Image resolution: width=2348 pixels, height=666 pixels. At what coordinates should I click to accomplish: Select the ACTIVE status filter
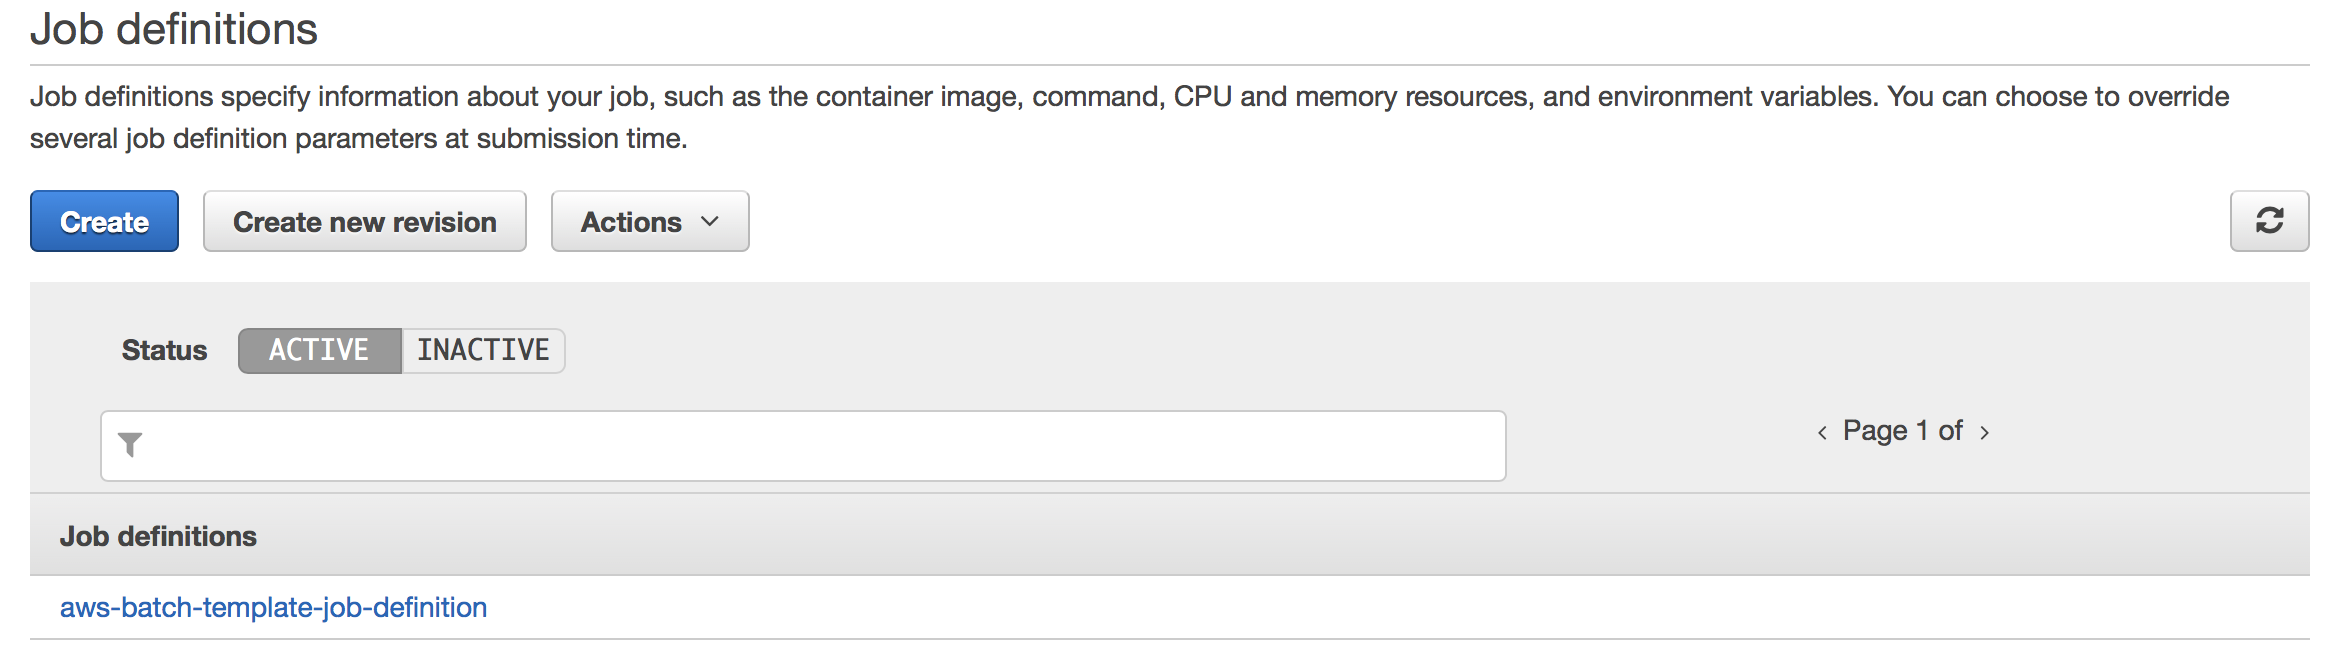[x=320, y=350]
